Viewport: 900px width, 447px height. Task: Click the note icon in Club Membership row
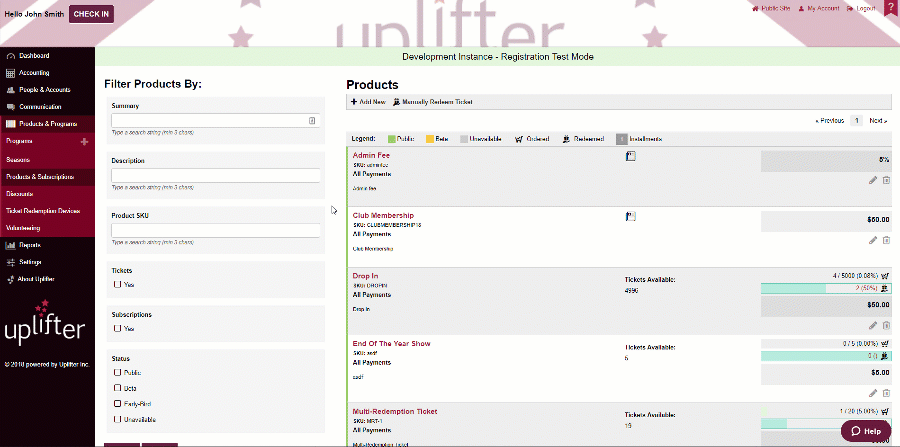click(x=630, y=216)
